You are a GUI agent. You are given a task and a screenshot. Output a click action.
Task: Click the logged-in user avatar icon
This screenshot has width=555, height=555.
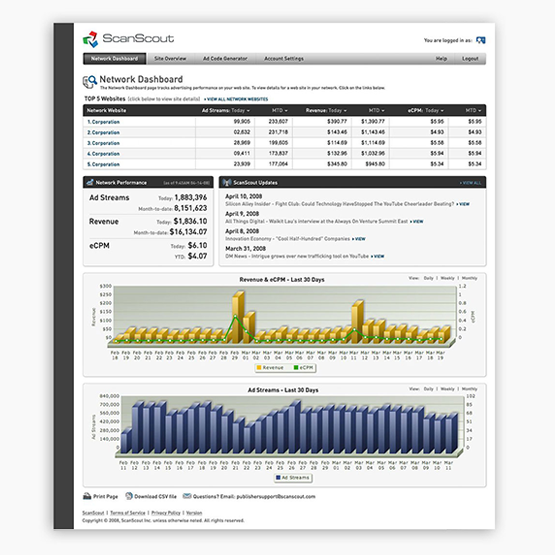point(480,40)
